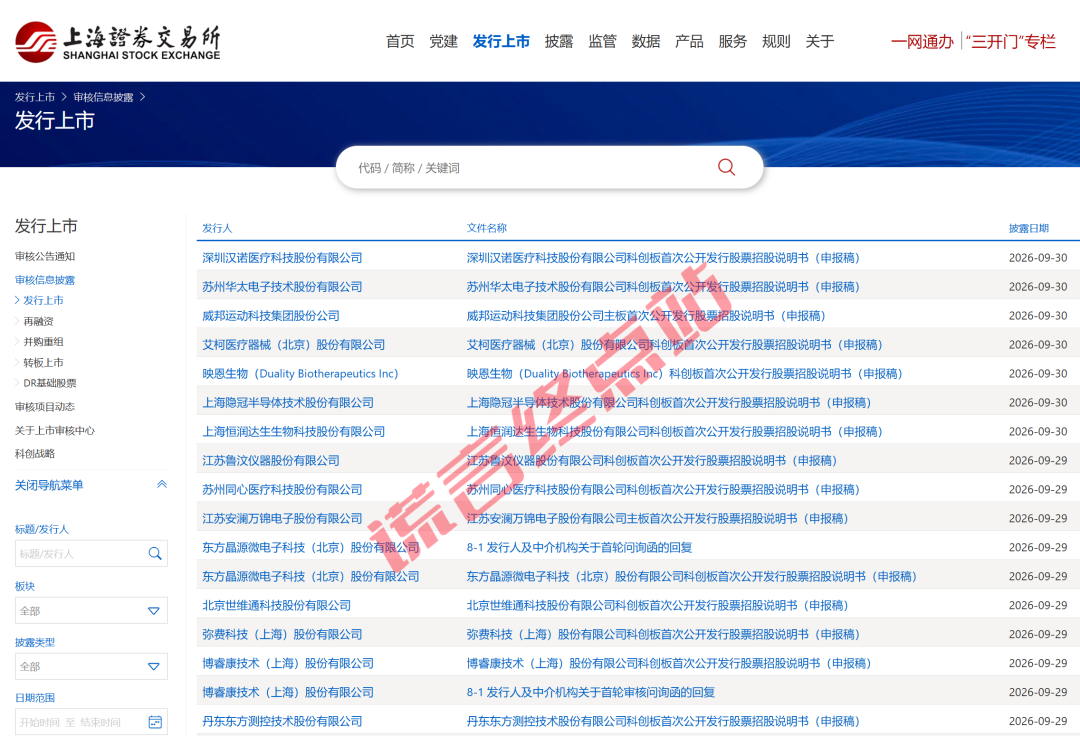Click date 2026-09-30 in 威邦运动科技 row
Screen dimensions: 1080x736
click(x=1038, y=315)
